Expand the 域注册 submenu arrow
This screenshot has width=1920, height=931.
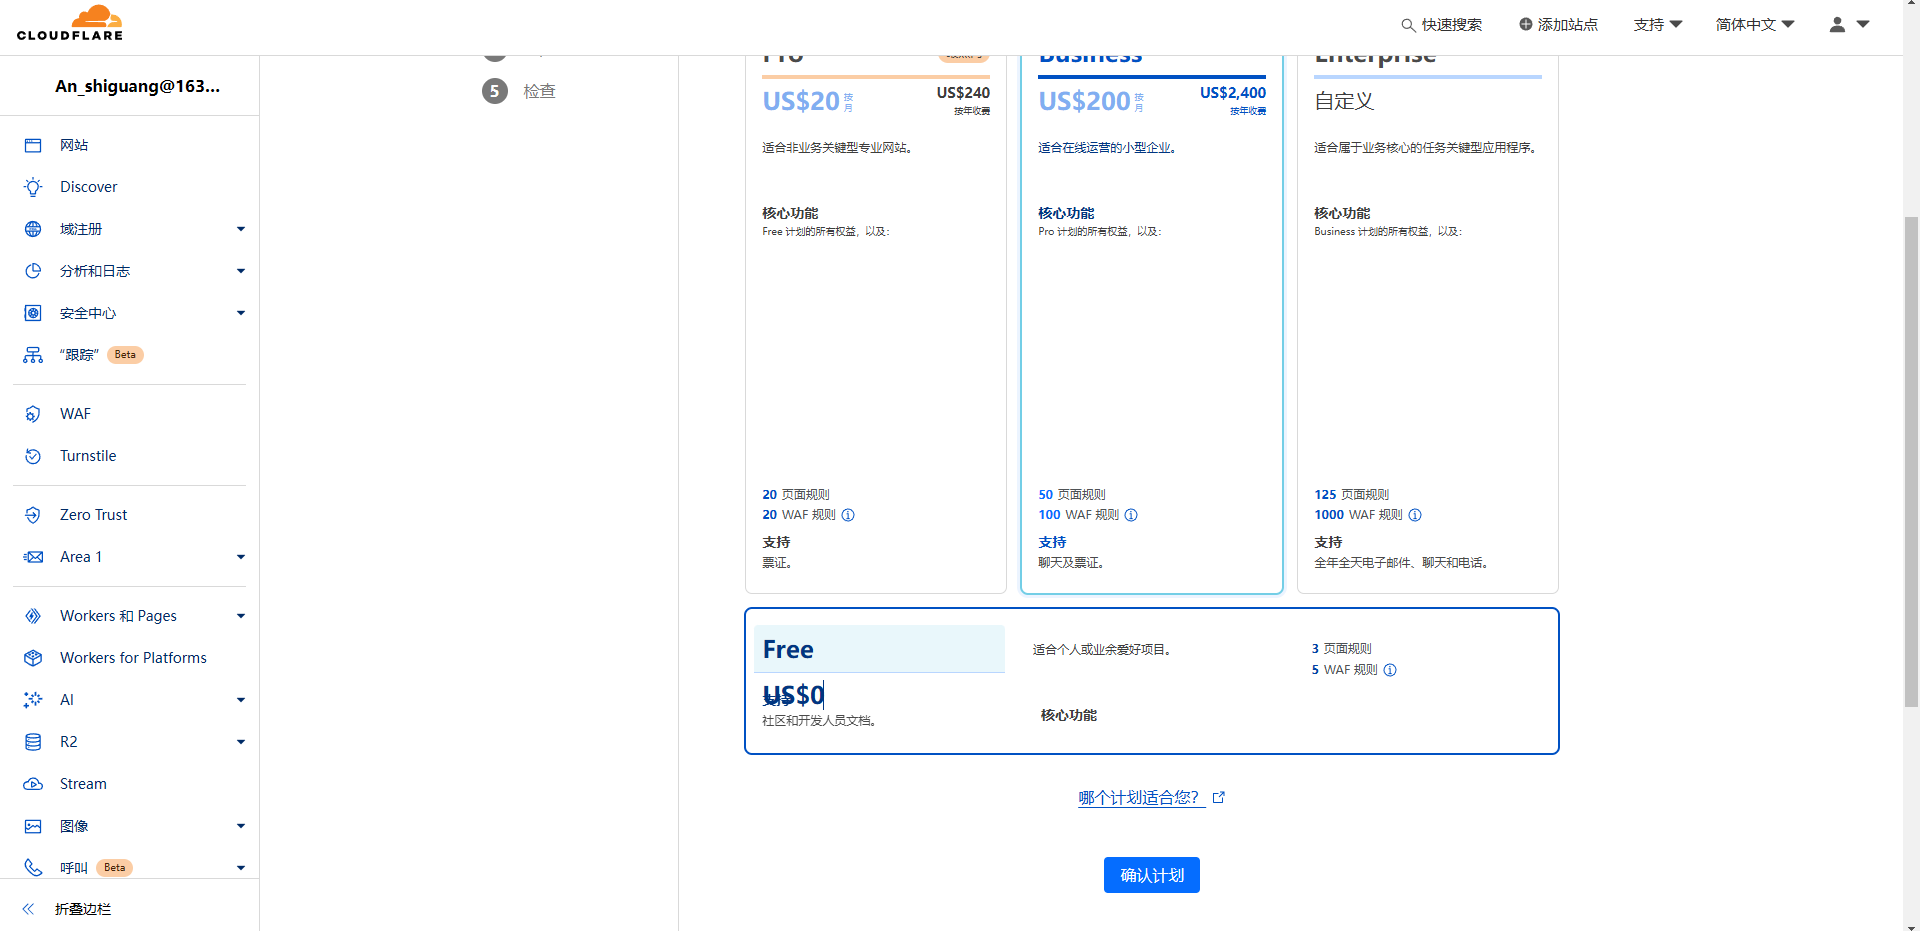click(241, 229)
